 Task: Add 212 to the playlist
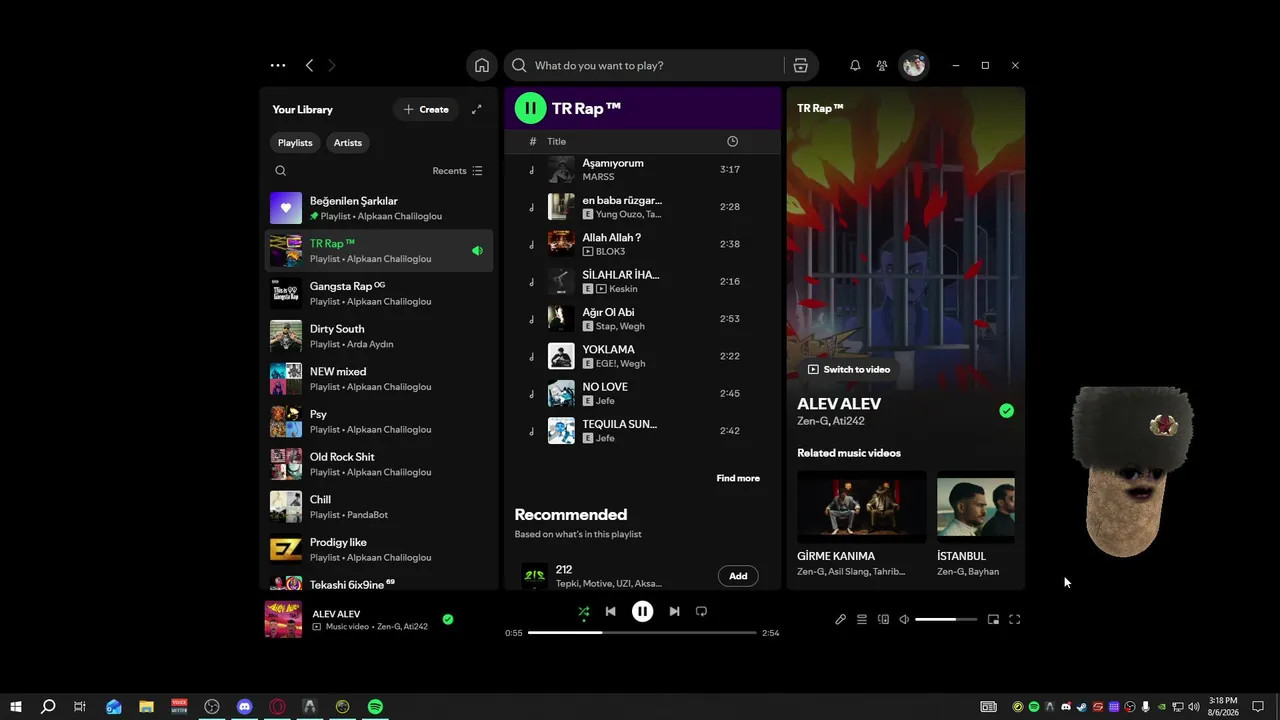click(738, 576)
